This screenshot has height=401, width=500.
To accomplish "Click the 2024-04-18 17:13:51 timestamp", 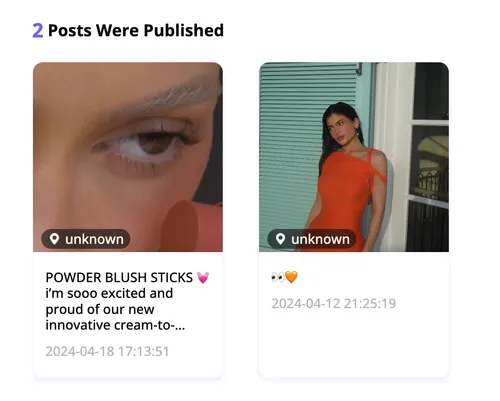I will pos(107,351).
